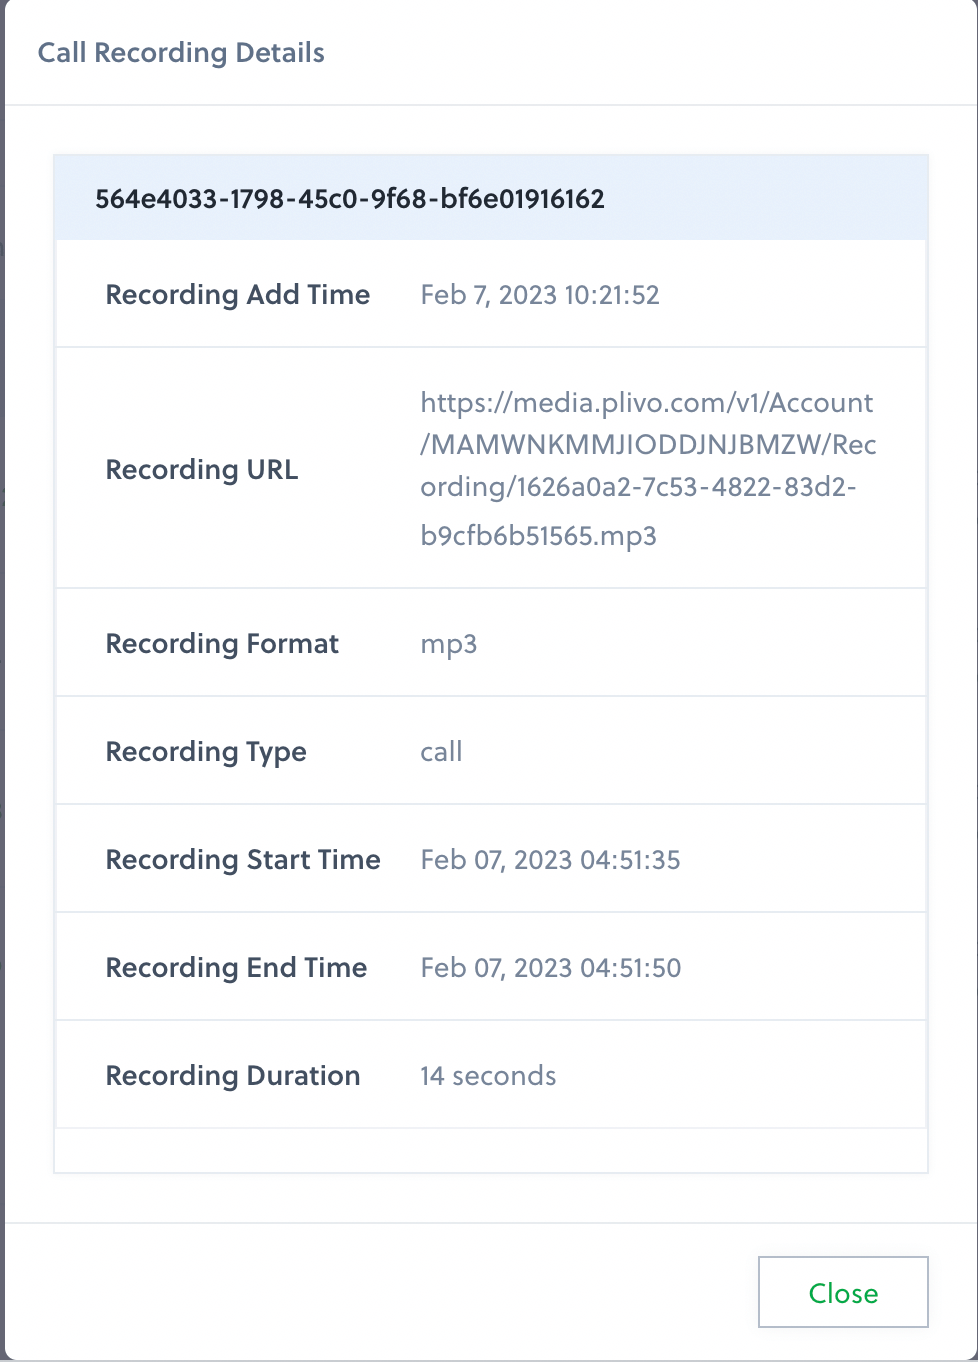
Task: Click the Recording Add Time label
Action: click(x=237, y=294)
